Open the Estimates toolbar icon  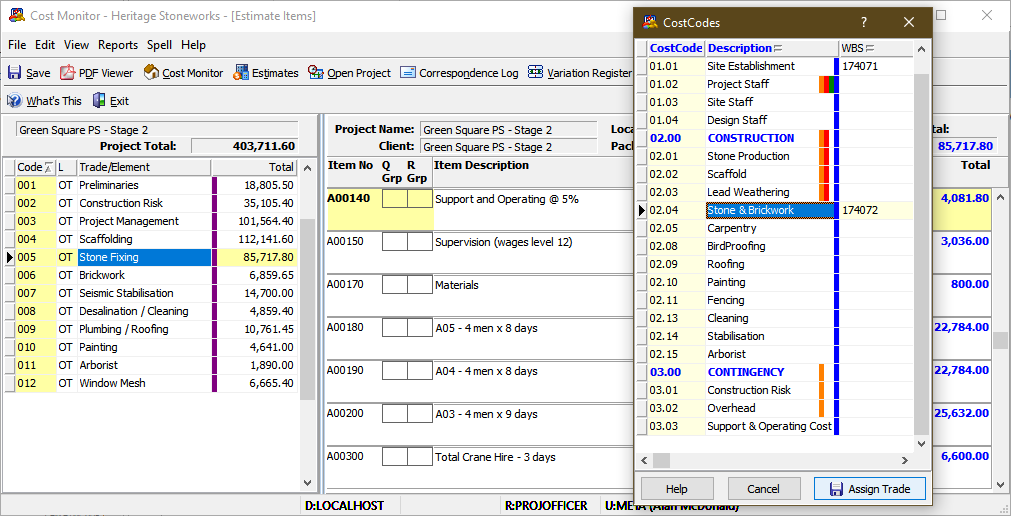[x=241, y=73]
